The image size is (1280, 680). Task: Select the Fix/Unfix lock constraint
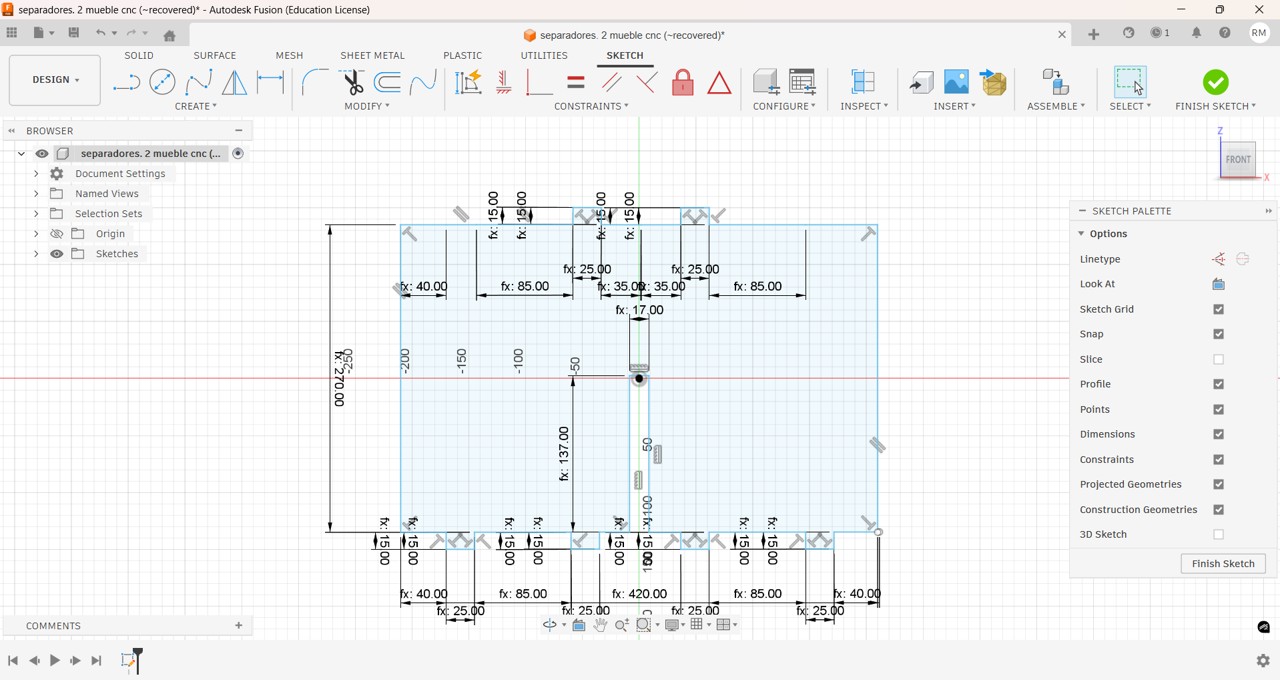click(683, 82)
